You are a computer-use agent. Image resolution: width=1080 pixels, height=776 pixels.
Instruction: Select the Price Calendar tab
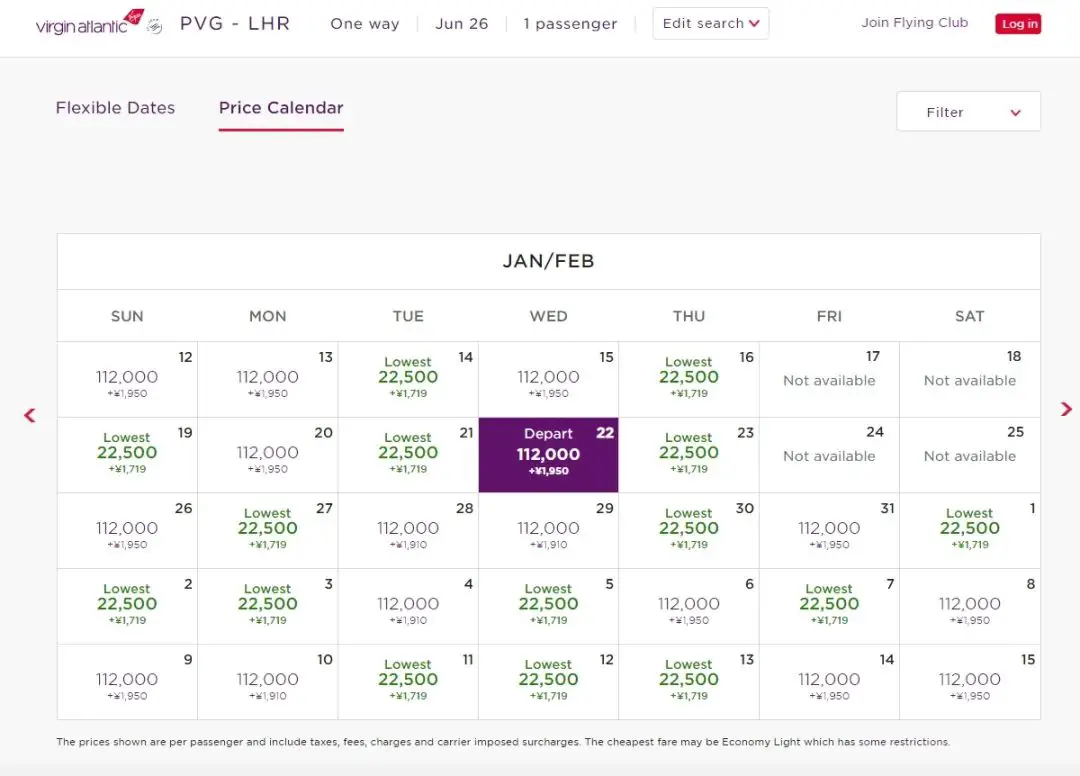click(x=281, y=108)
